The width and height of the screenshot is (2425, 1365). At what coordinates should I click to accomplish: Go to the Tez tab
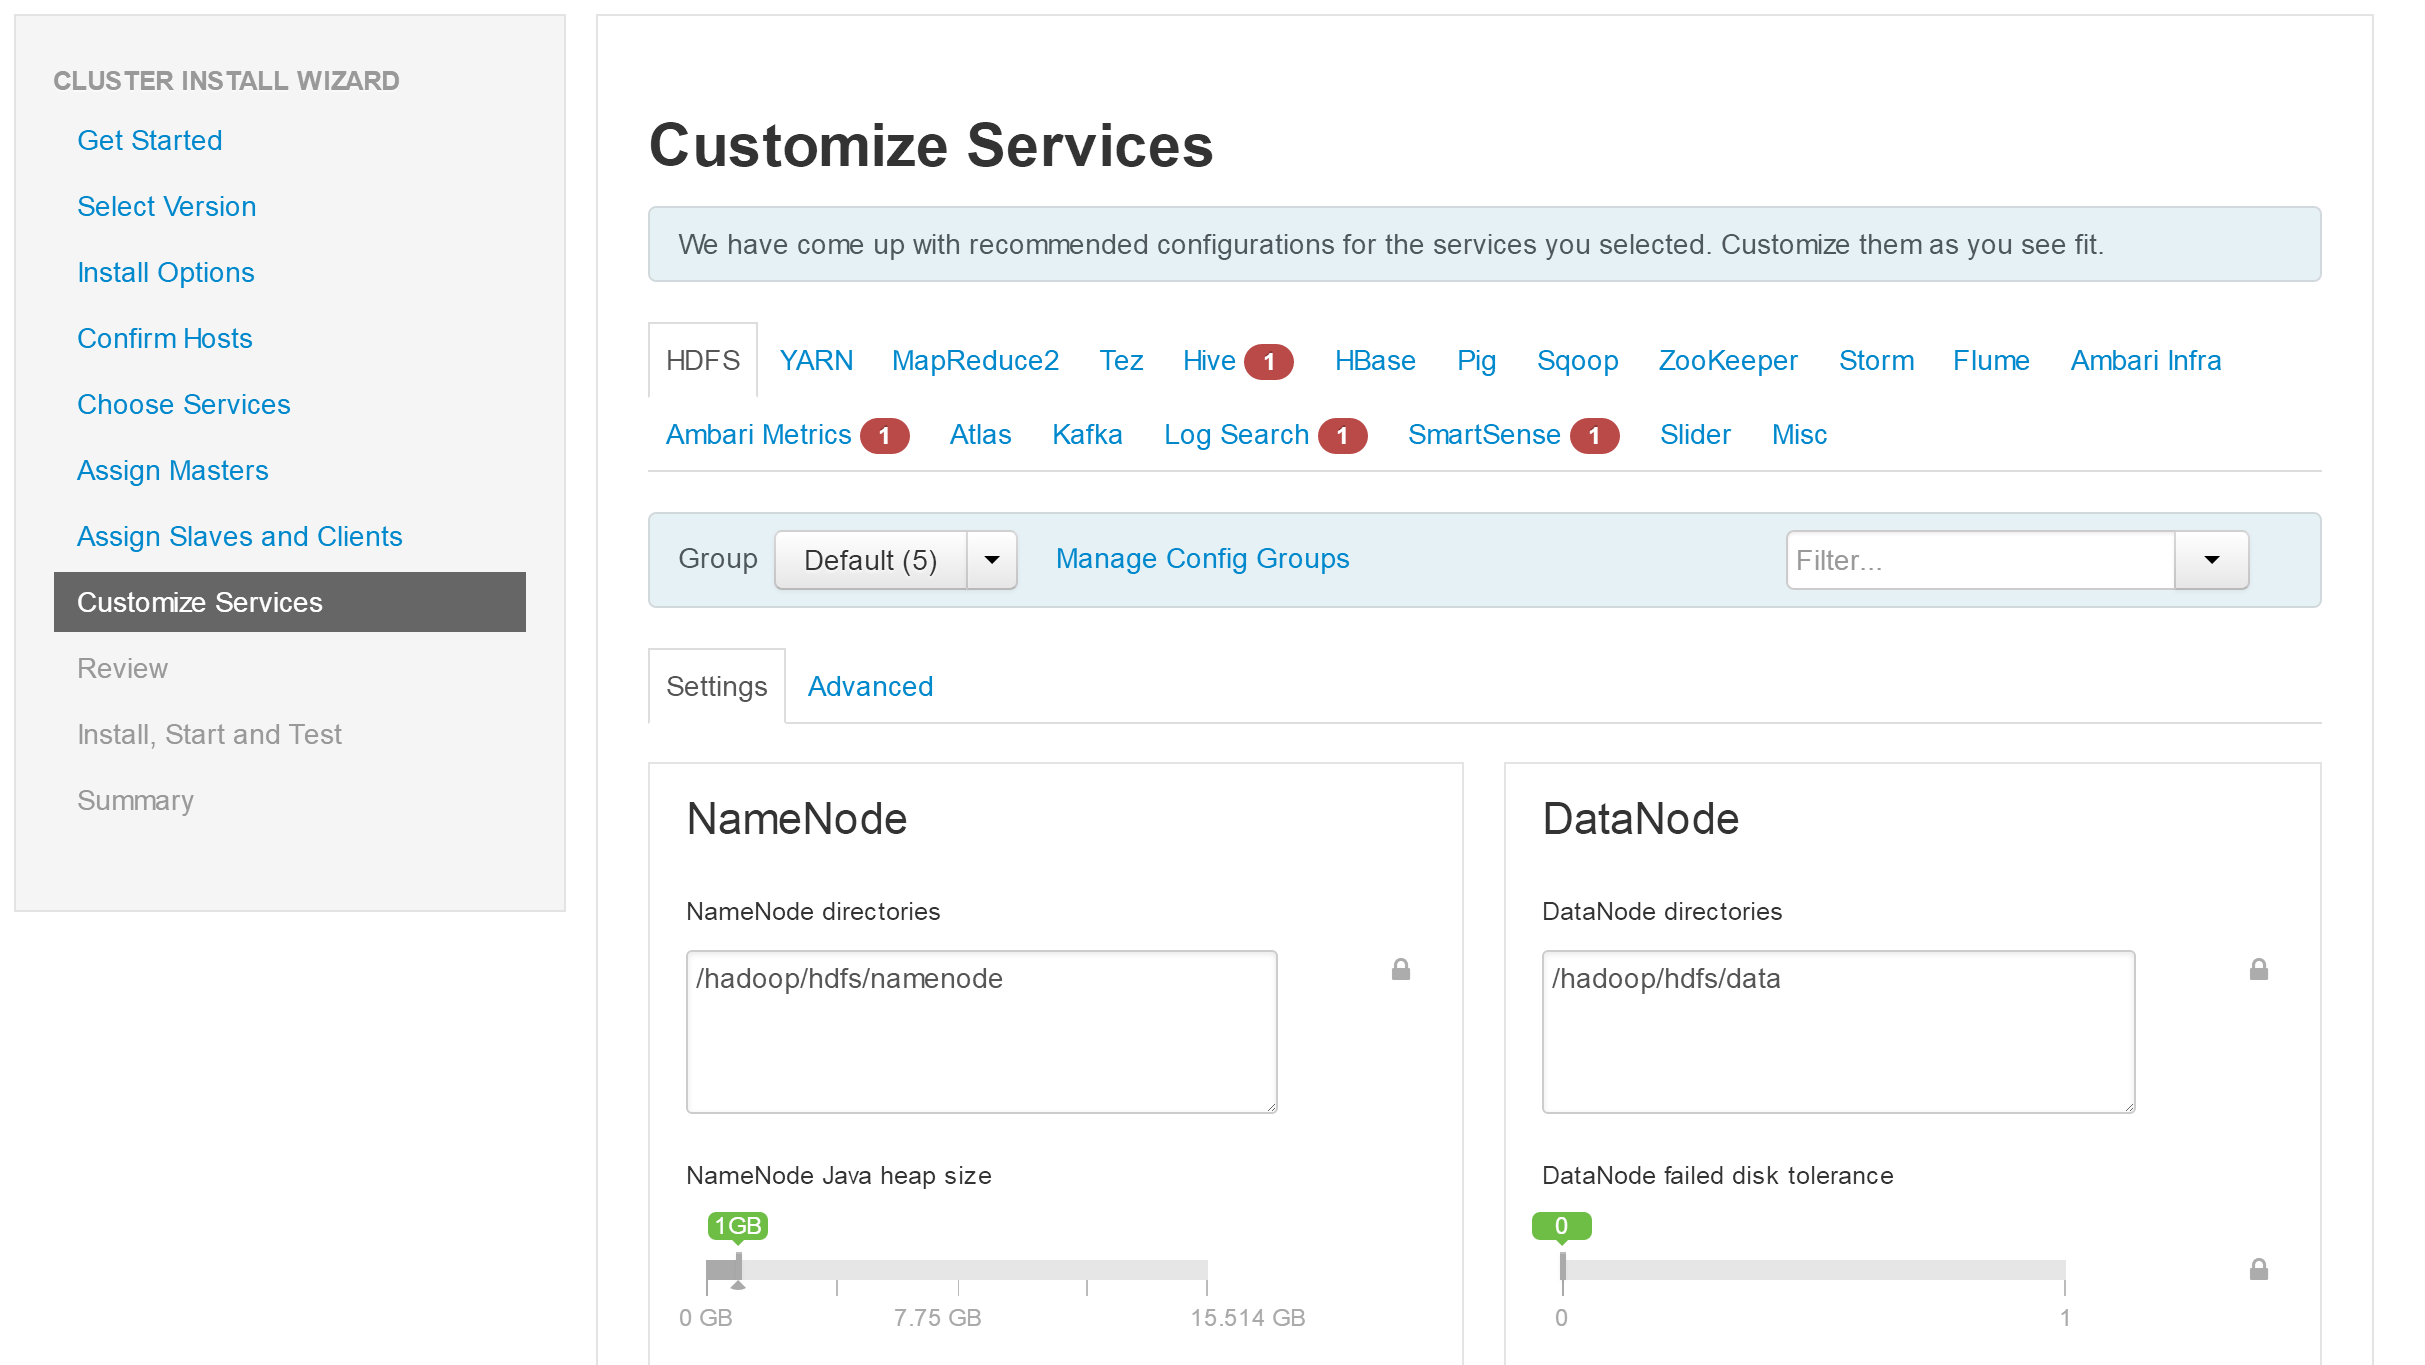pyautogui.click(x=1121, y=360)
